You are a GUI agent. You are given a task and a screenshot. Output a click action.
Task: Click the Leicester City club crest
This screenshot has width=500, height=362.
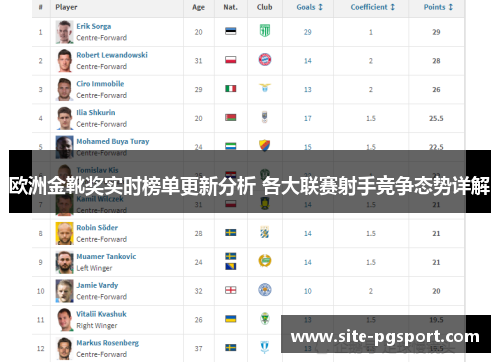(x=265, y=290)
